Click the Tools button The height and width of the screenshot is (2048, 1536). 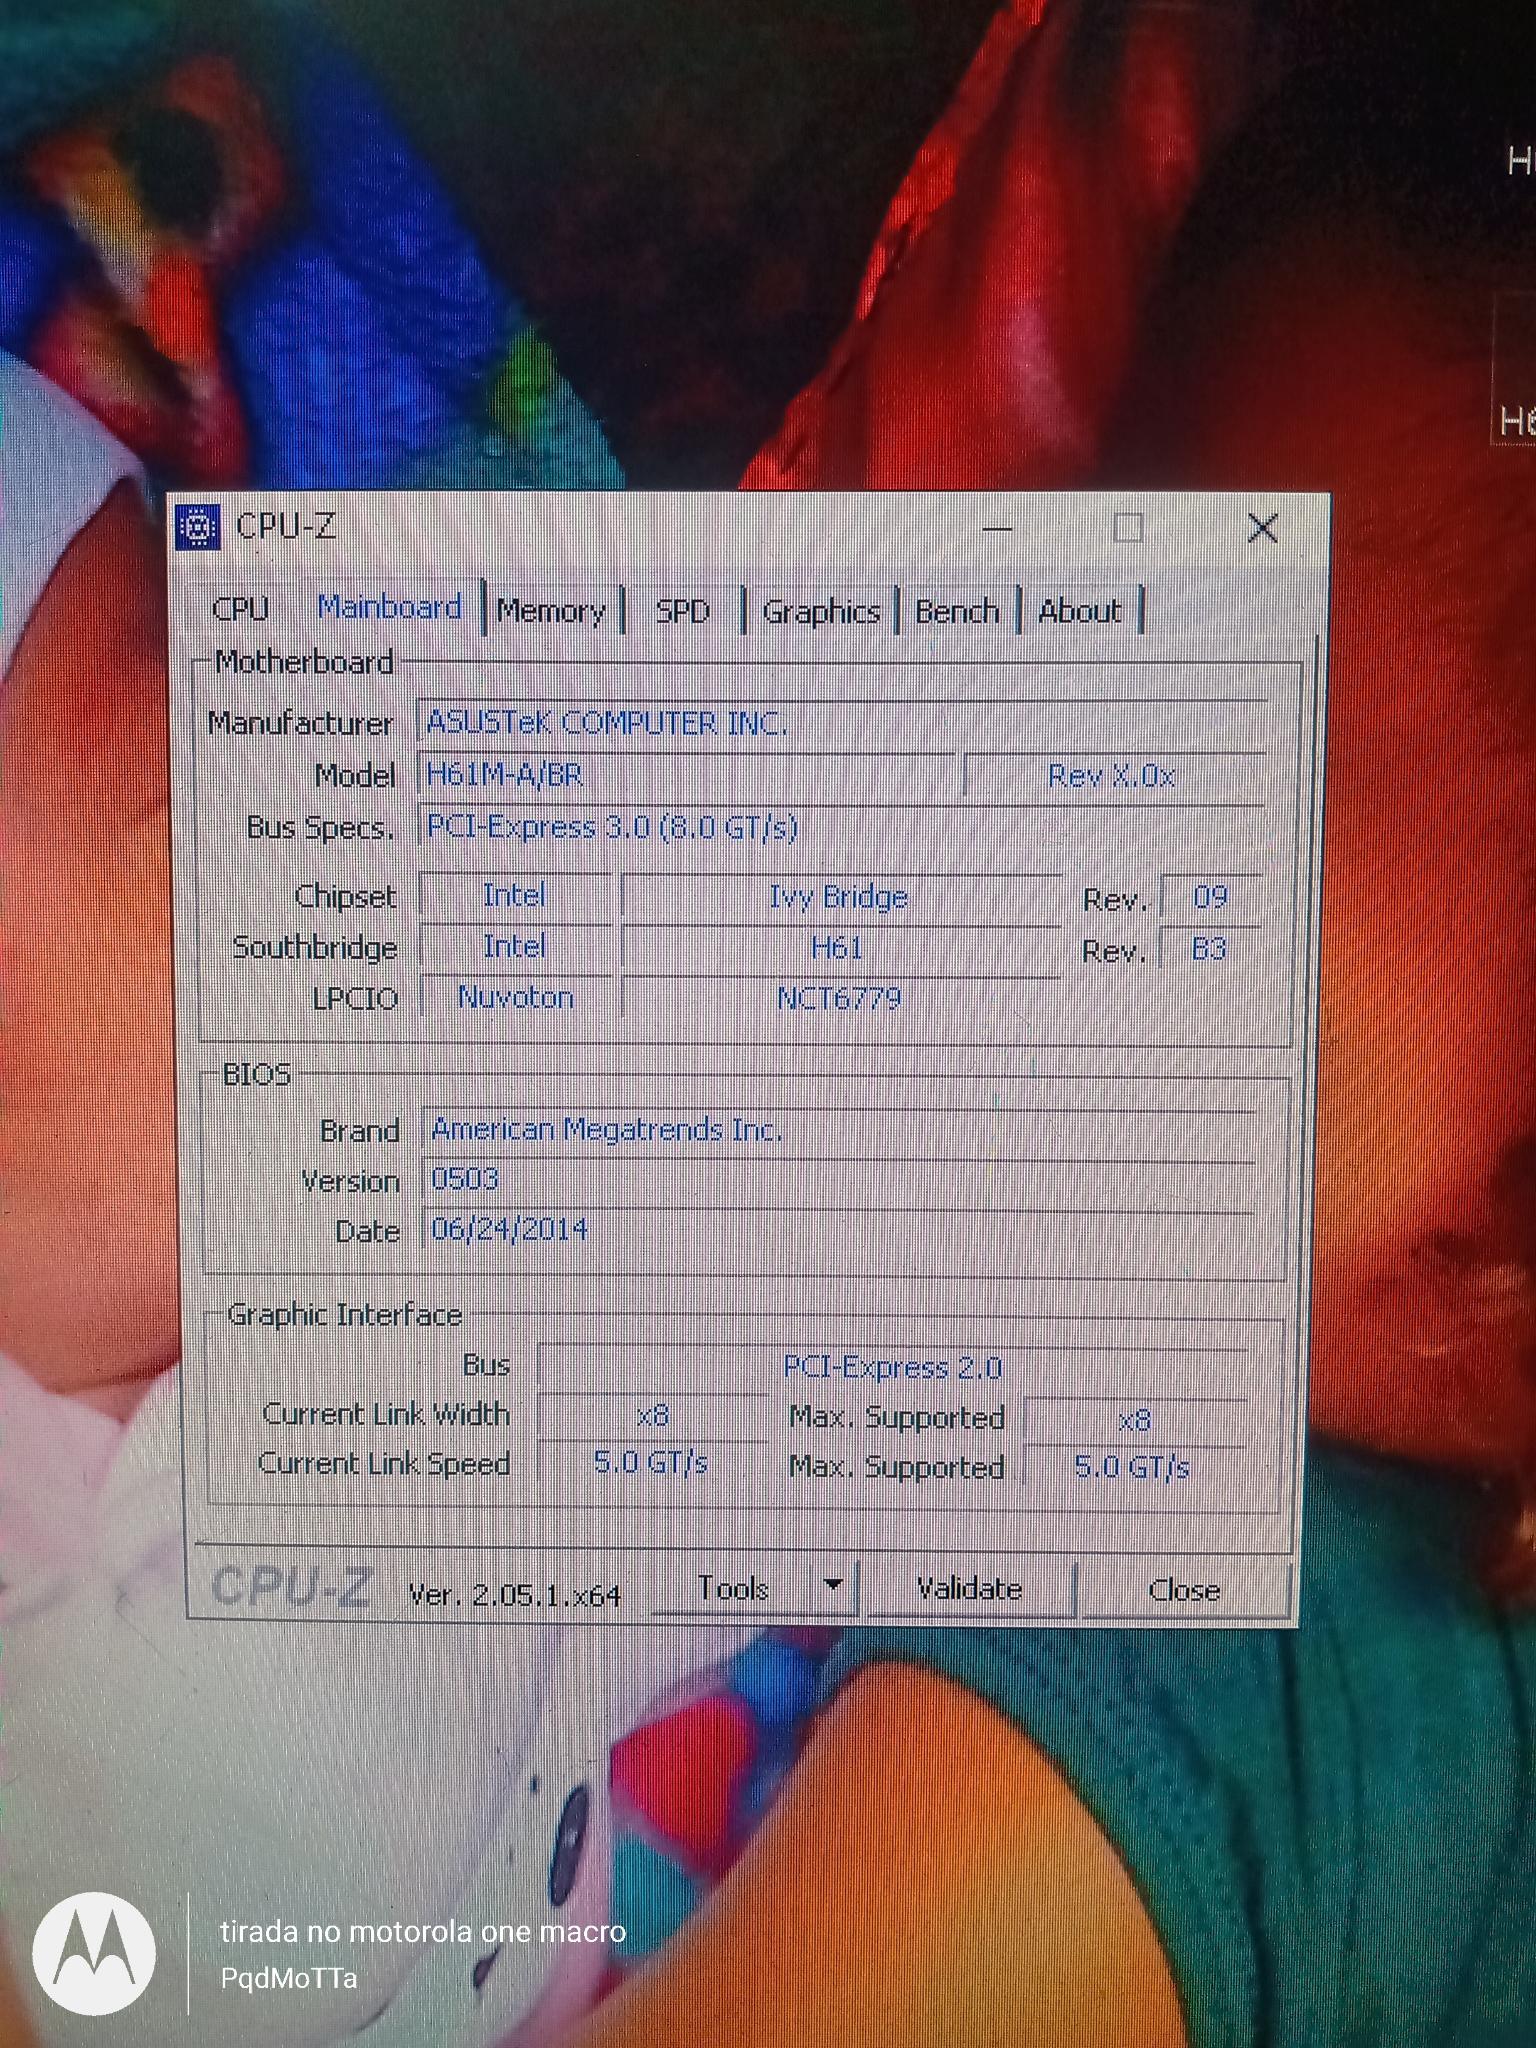(x=733, y=1588)
